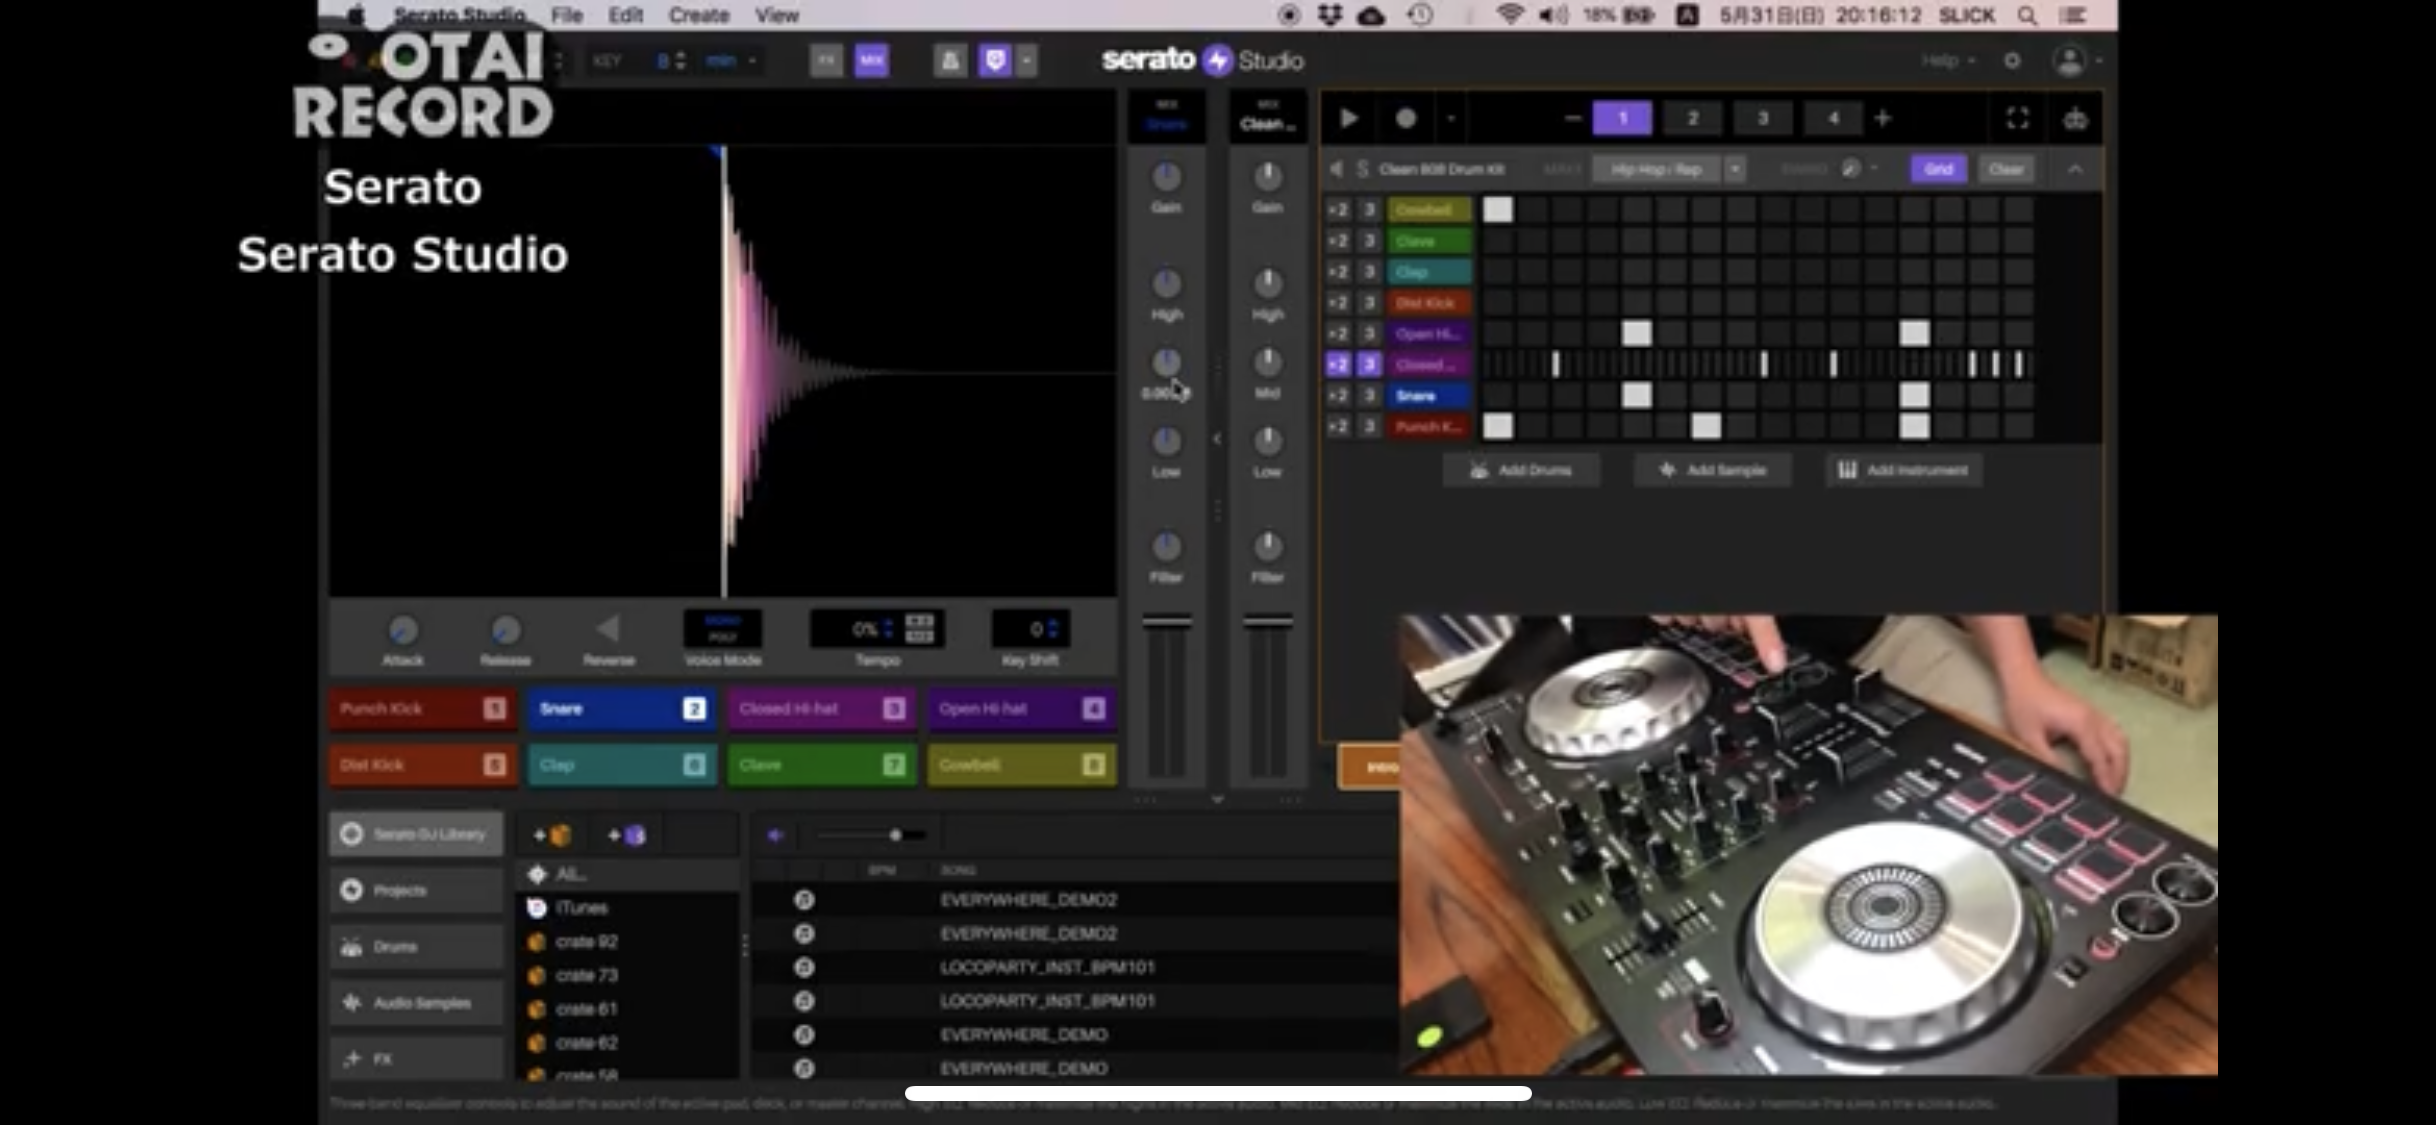
Task: Open dropdown next to purple shield icon
Action: pos(1026,60)
